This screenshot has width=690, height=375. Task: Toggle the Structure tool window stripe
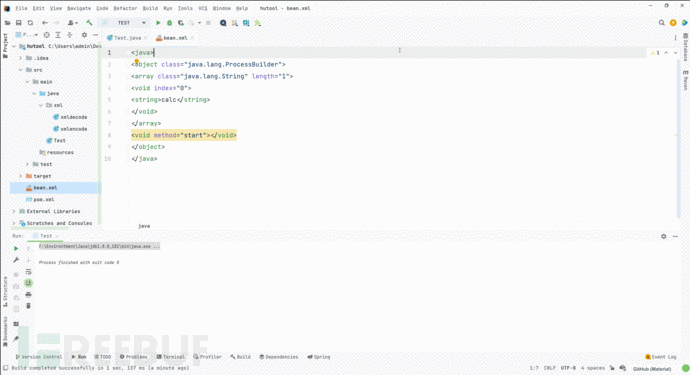click(5, 292)
